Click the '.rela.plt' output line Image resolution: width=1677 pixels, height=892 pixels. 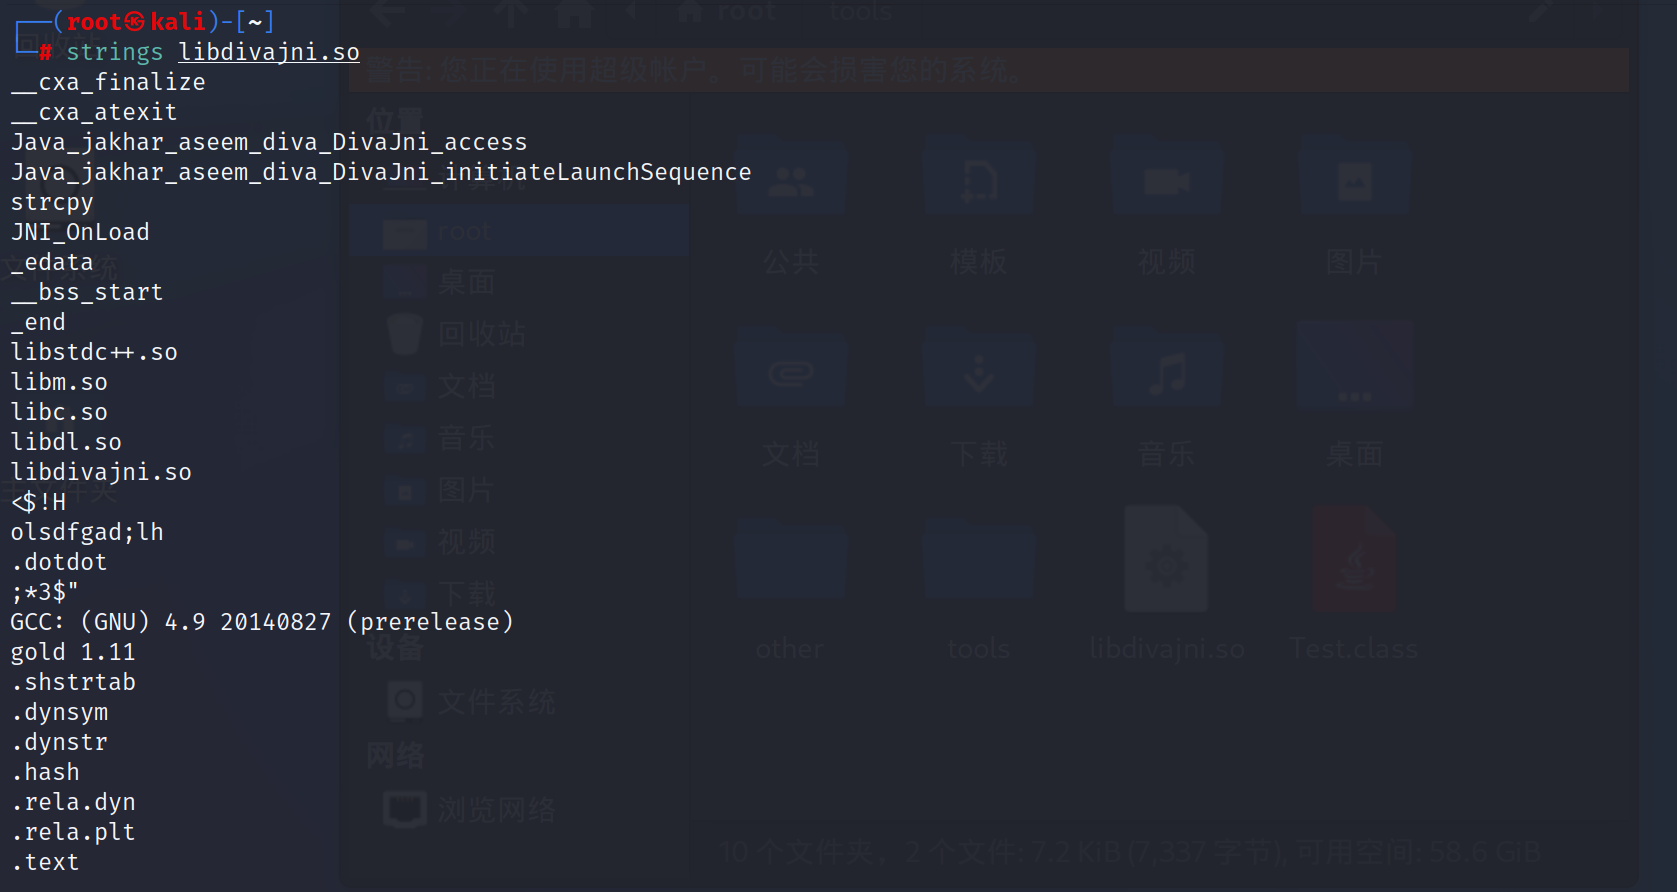pyautogui.click(x=73, y=832)
